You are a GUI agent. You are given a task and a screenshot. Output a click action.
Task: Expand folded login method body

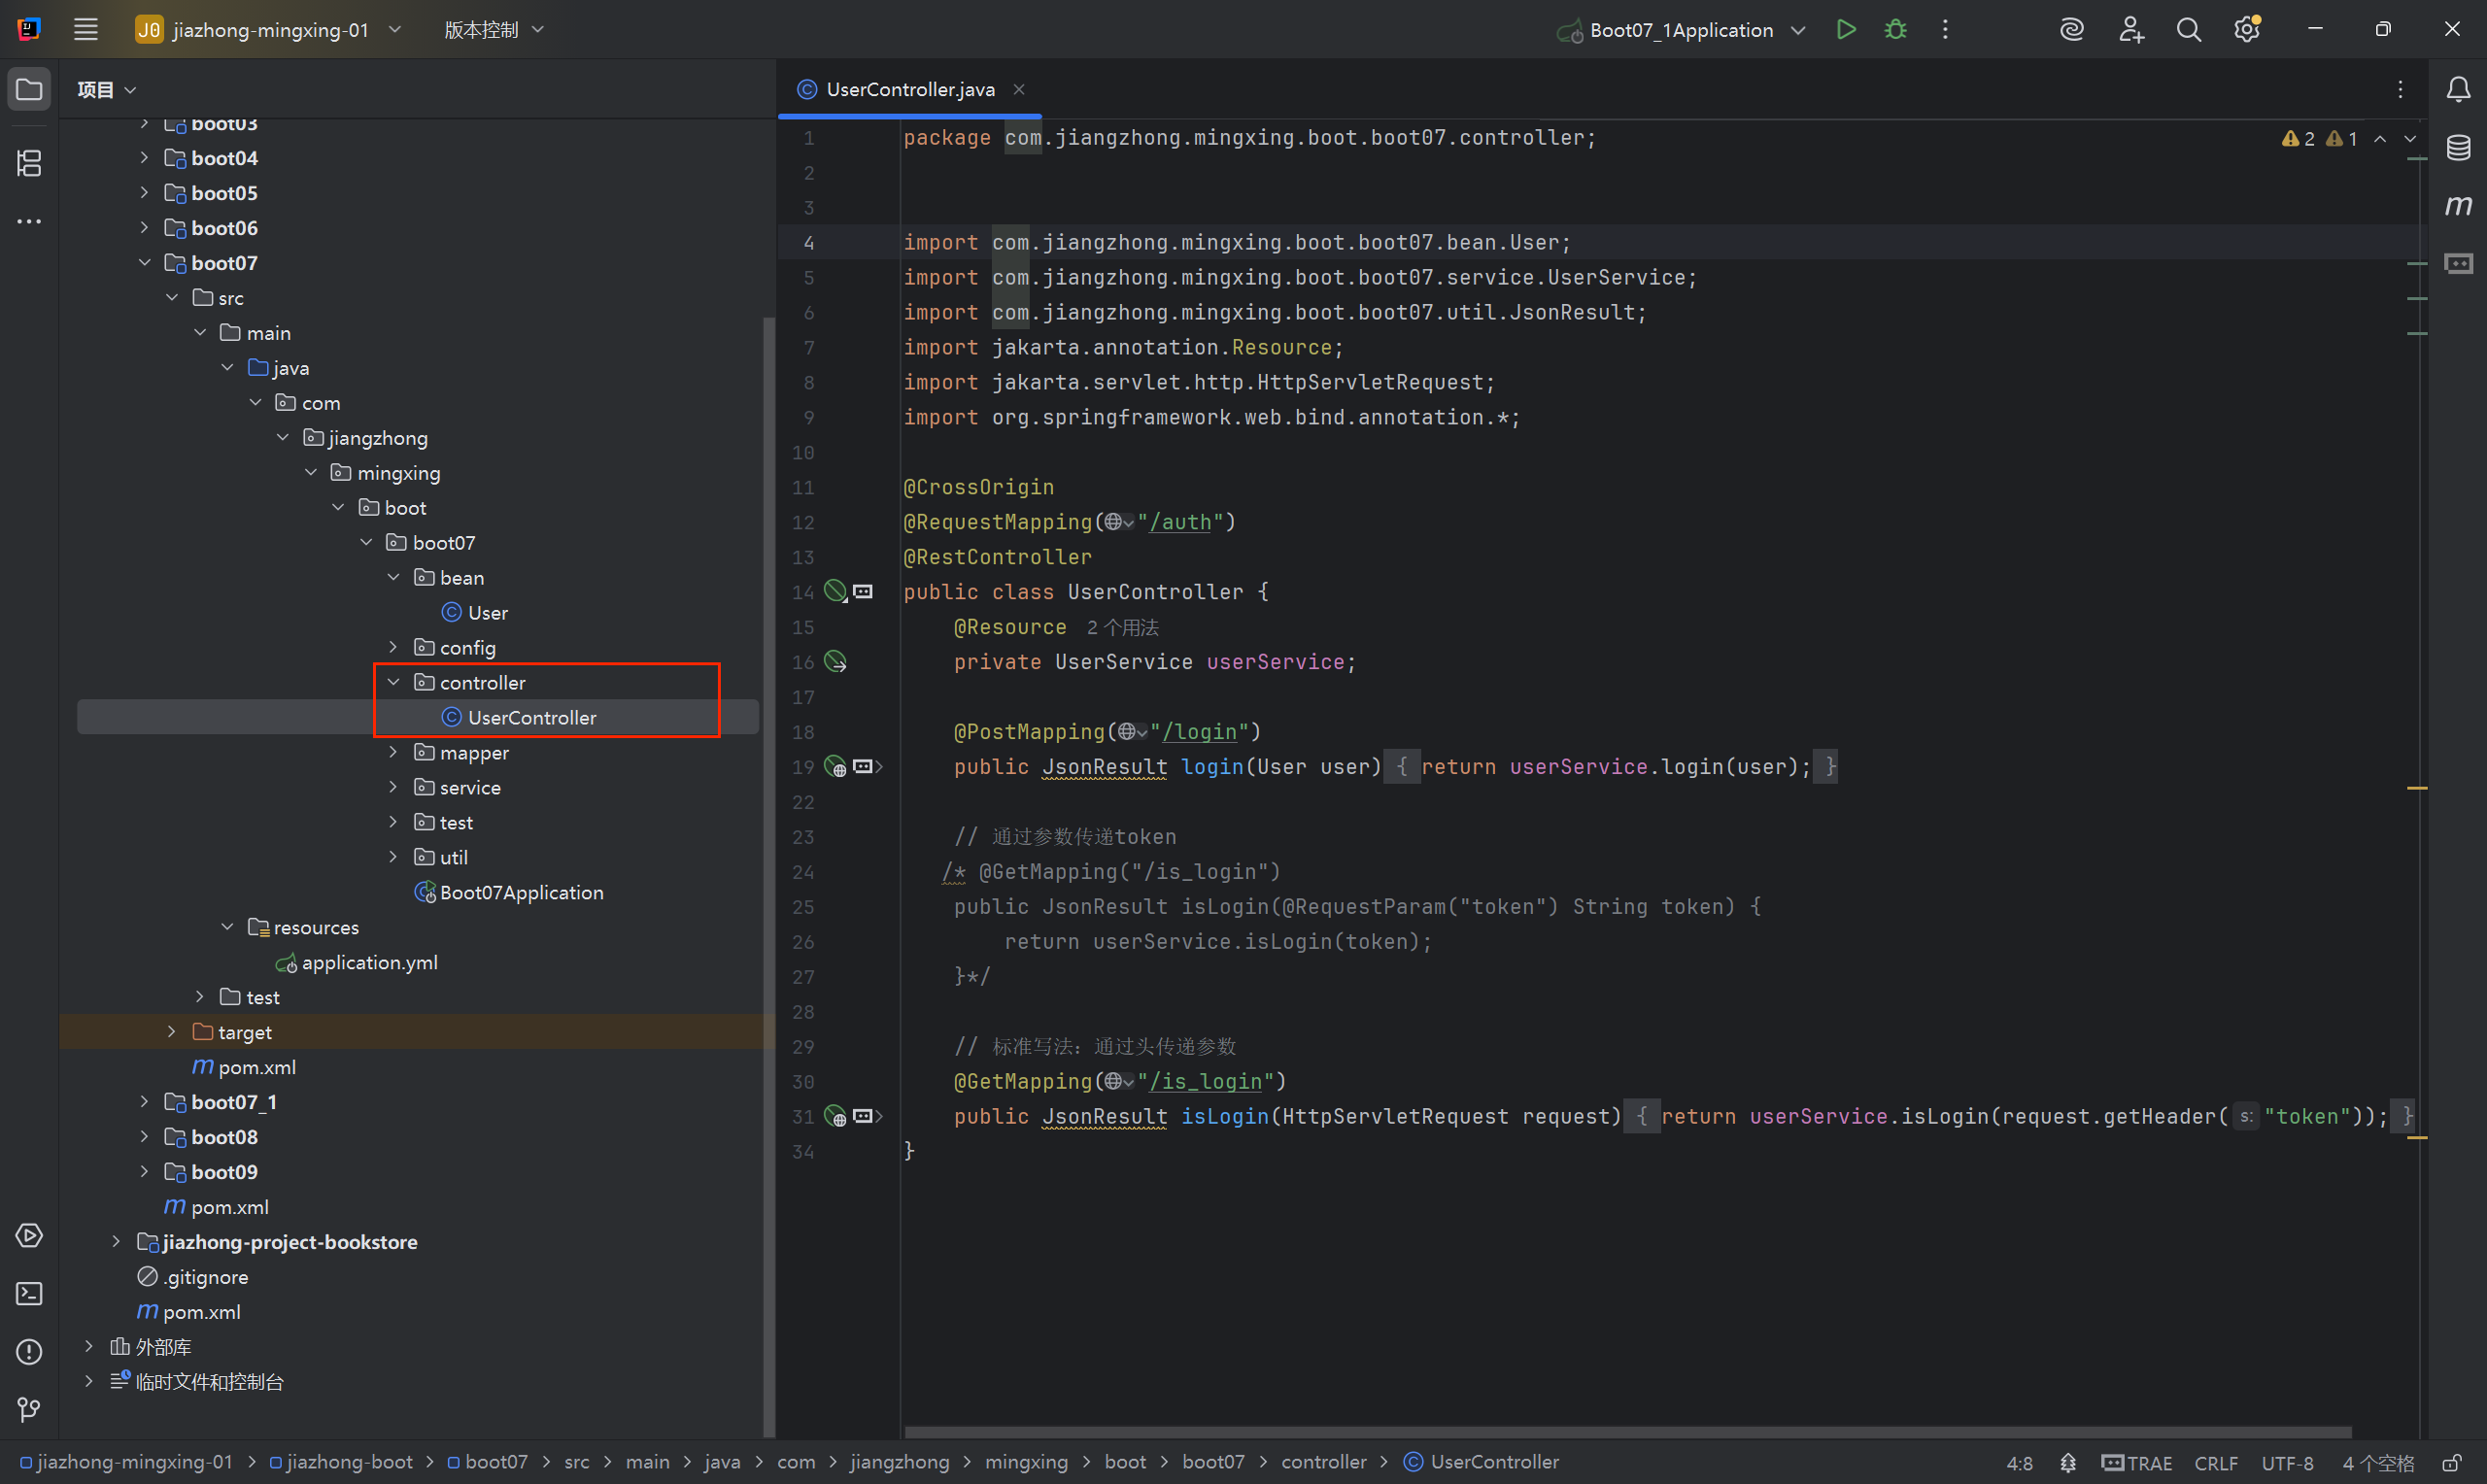coord(879,767)
